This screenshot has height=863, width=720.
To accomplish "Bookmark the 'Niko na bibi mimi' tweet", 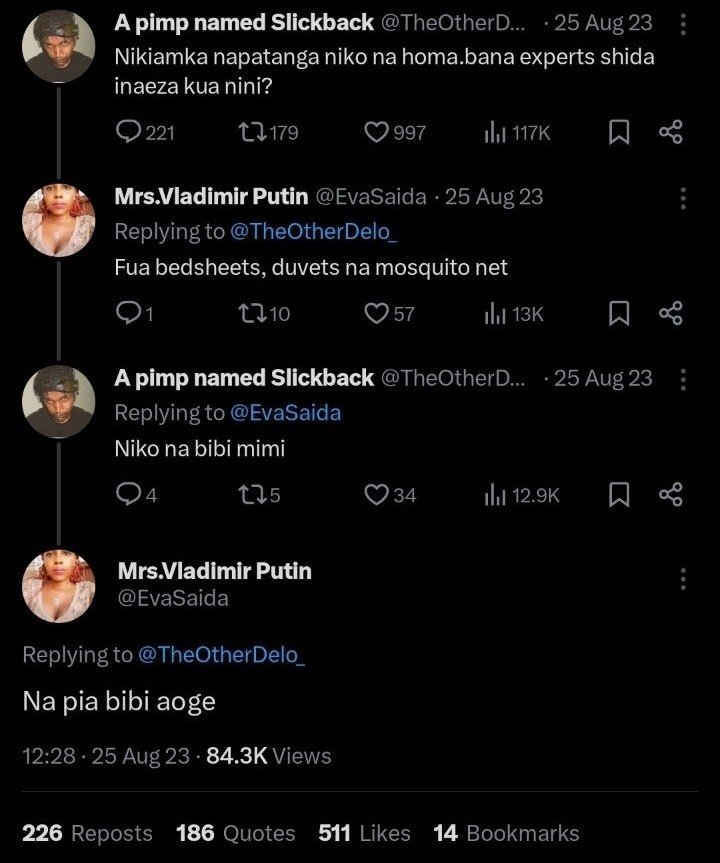I will click(619, 495).
